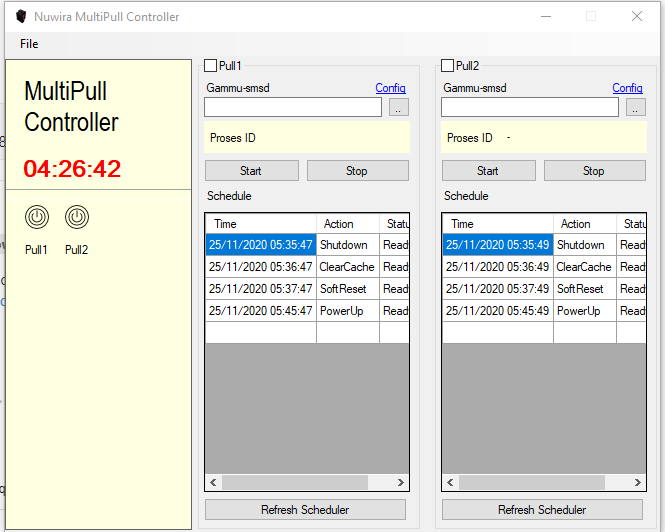This screenshot has height=532, width=665.
Task: Enable the Pull1 checkbox
Action: pos(210,66)
